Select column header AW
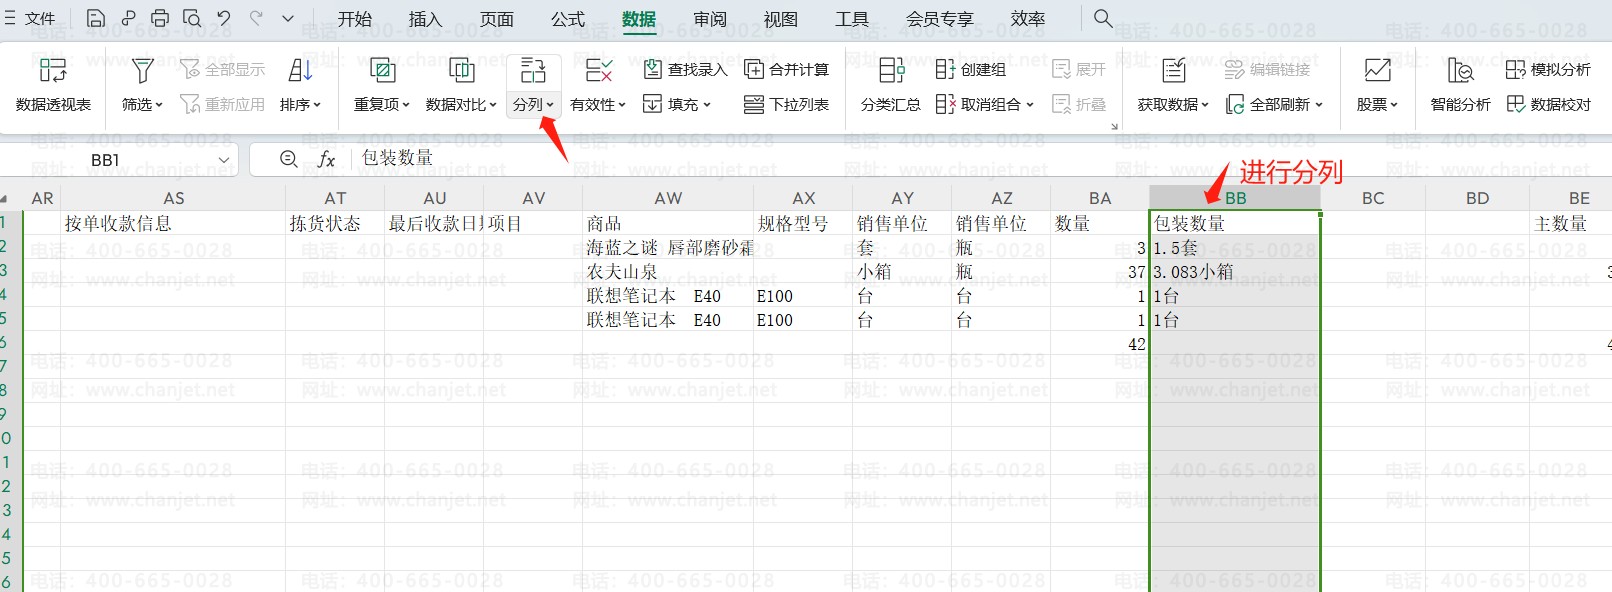This screenshot has height=592, width=1612. [668, 198]
